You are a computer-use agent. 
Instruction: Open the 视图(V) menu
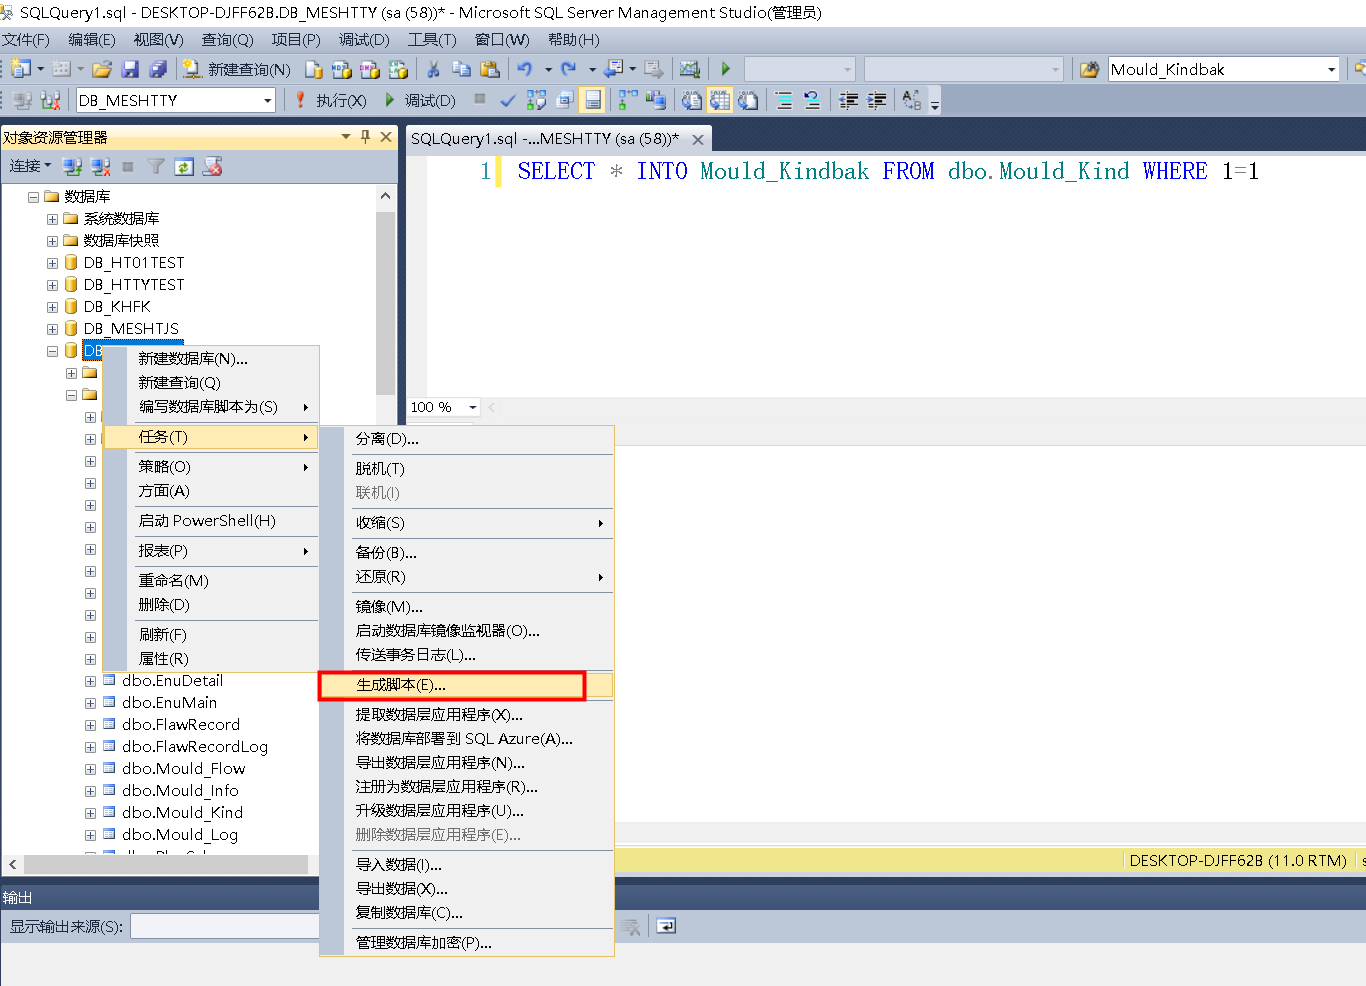click(158, 40)
